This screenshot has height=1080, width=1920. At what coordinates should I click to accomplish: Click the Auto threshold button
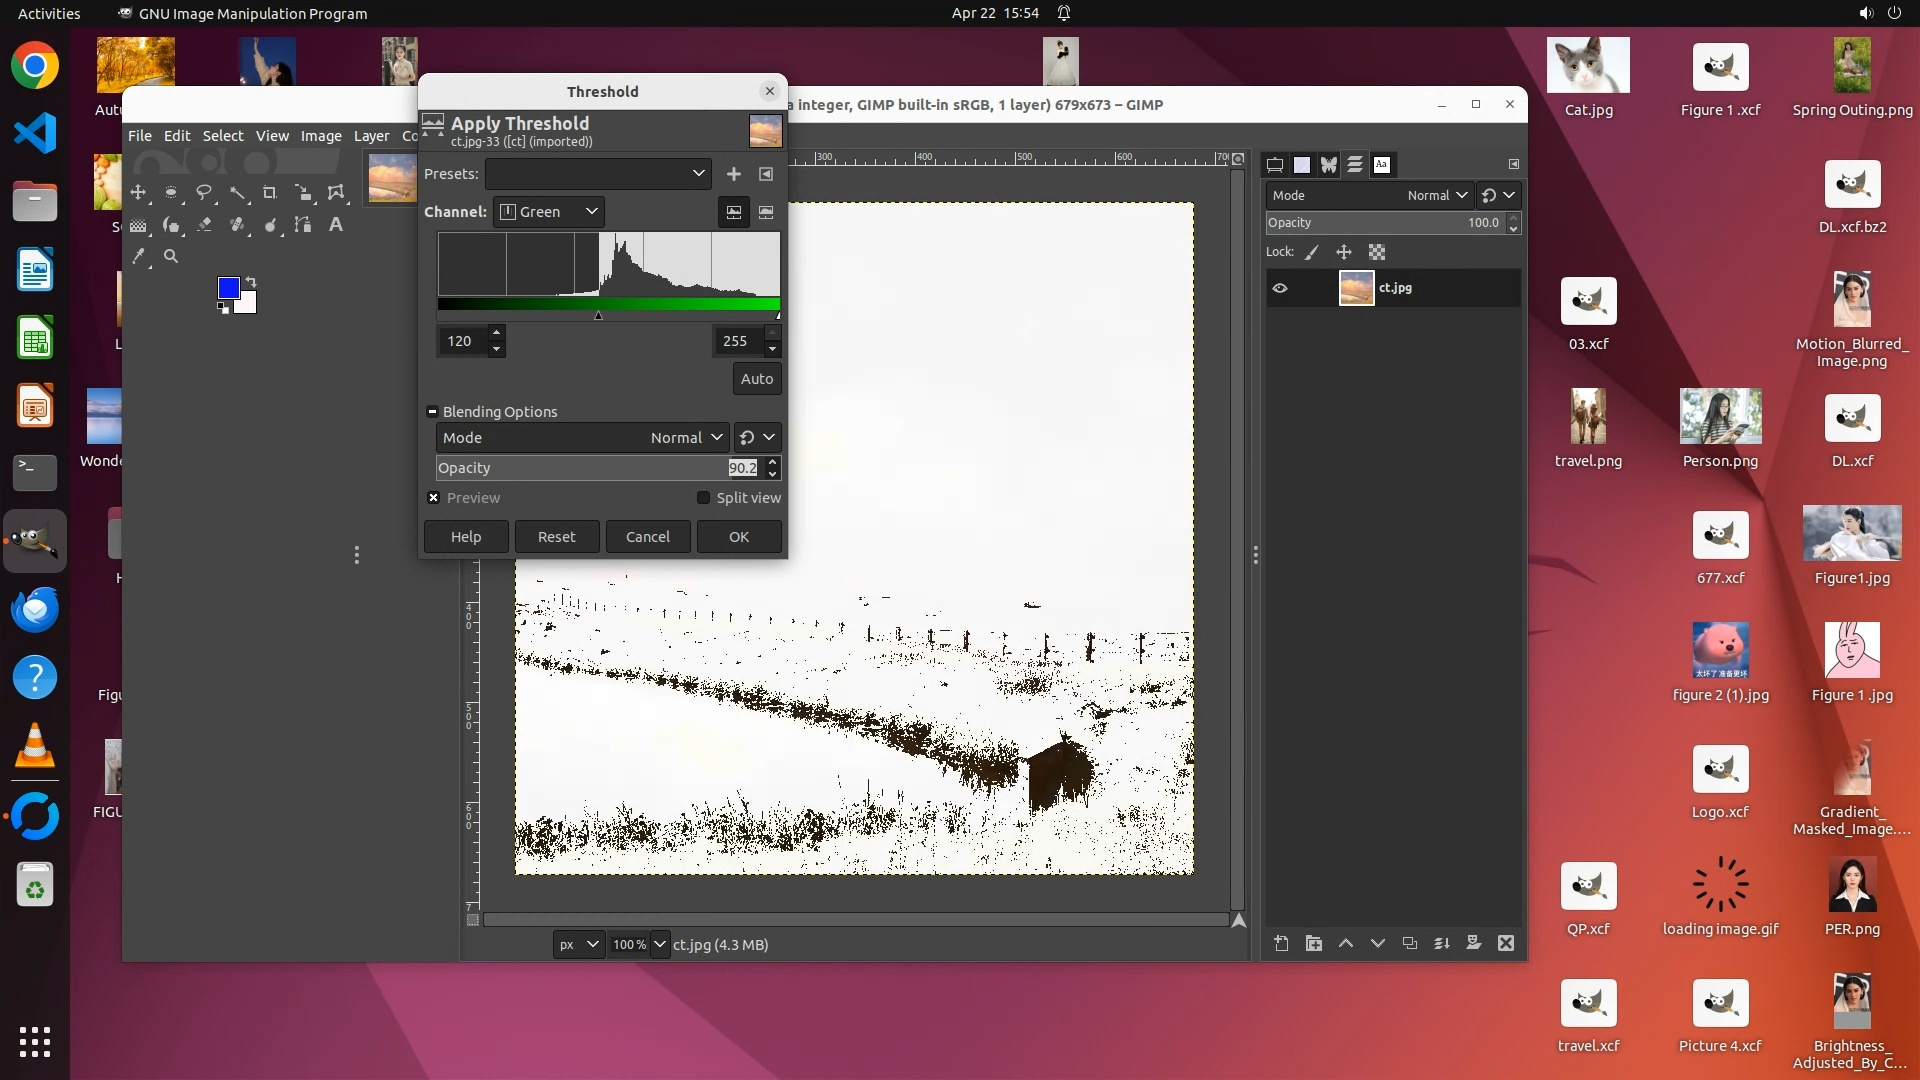(x=756, y=379)
